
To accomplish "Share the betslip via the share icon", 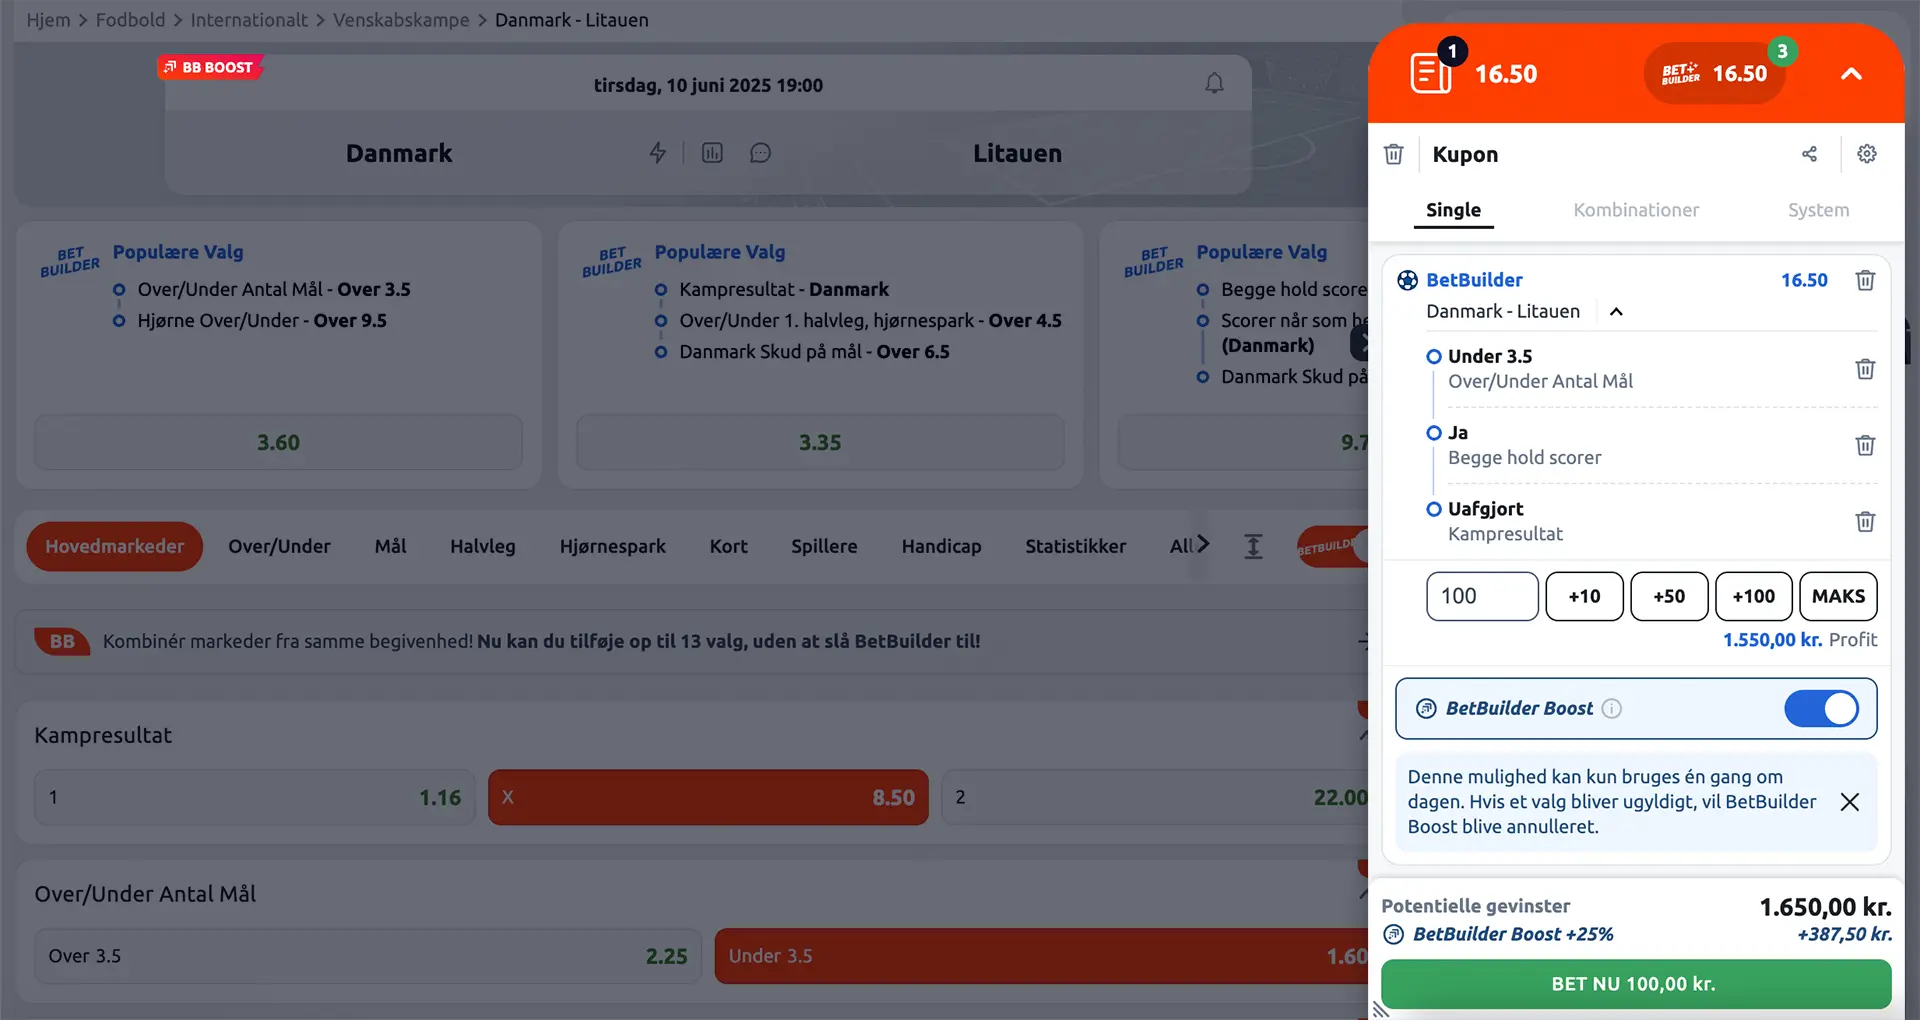I will tap(1810, 154).
